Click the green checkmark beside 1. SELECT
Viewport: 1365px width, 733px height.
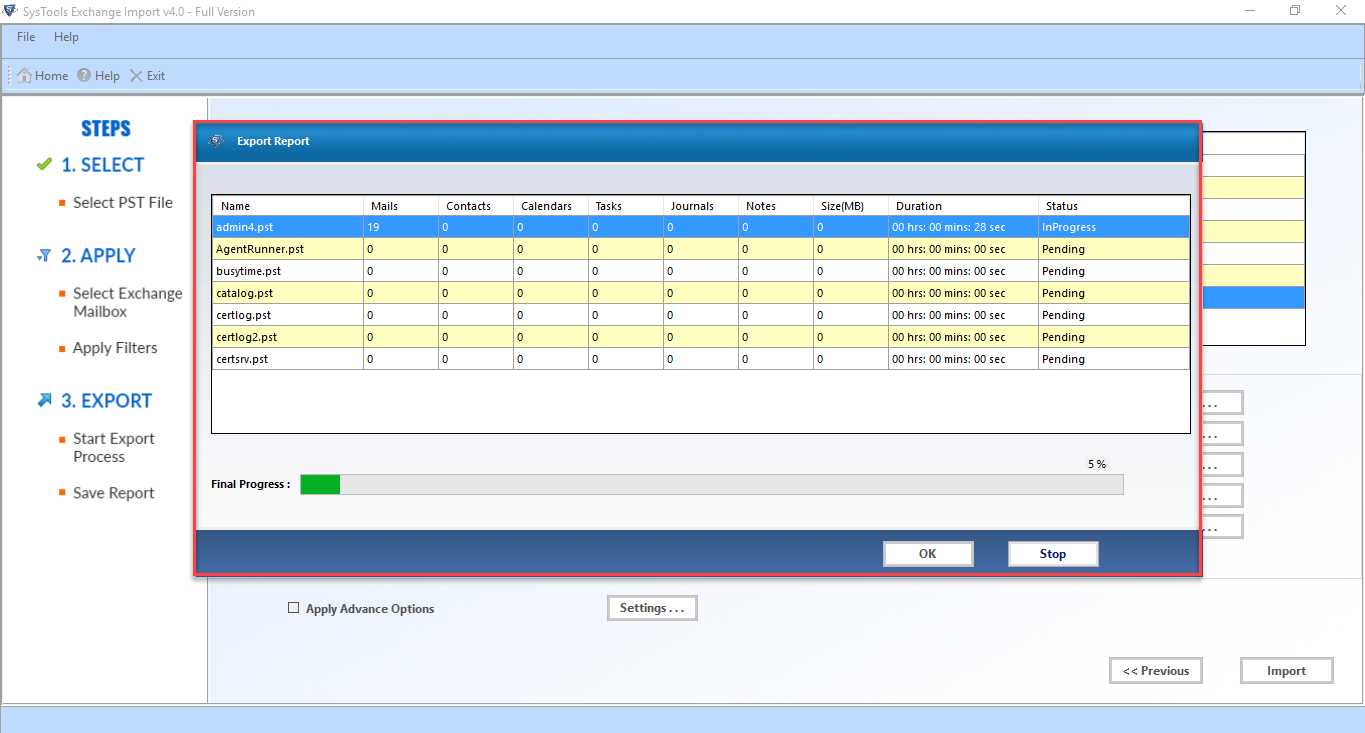tap(44, 165)
